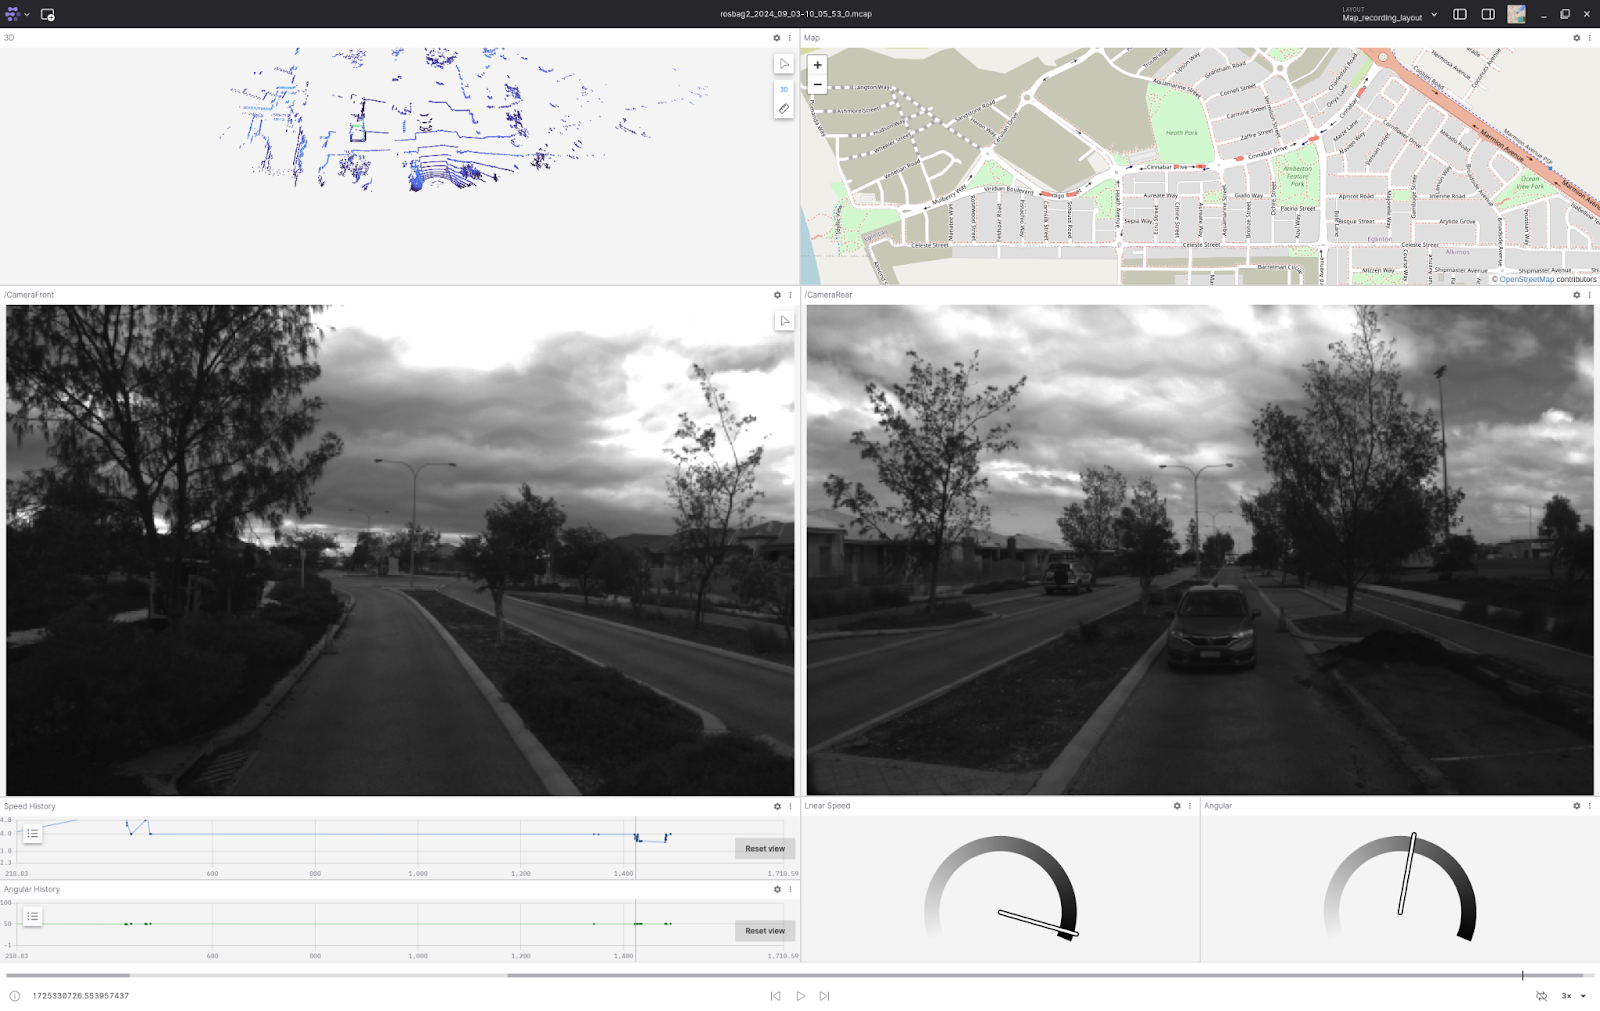
Task: Open the CameraRear panel settings gear
Action: tap(1577, 295)
